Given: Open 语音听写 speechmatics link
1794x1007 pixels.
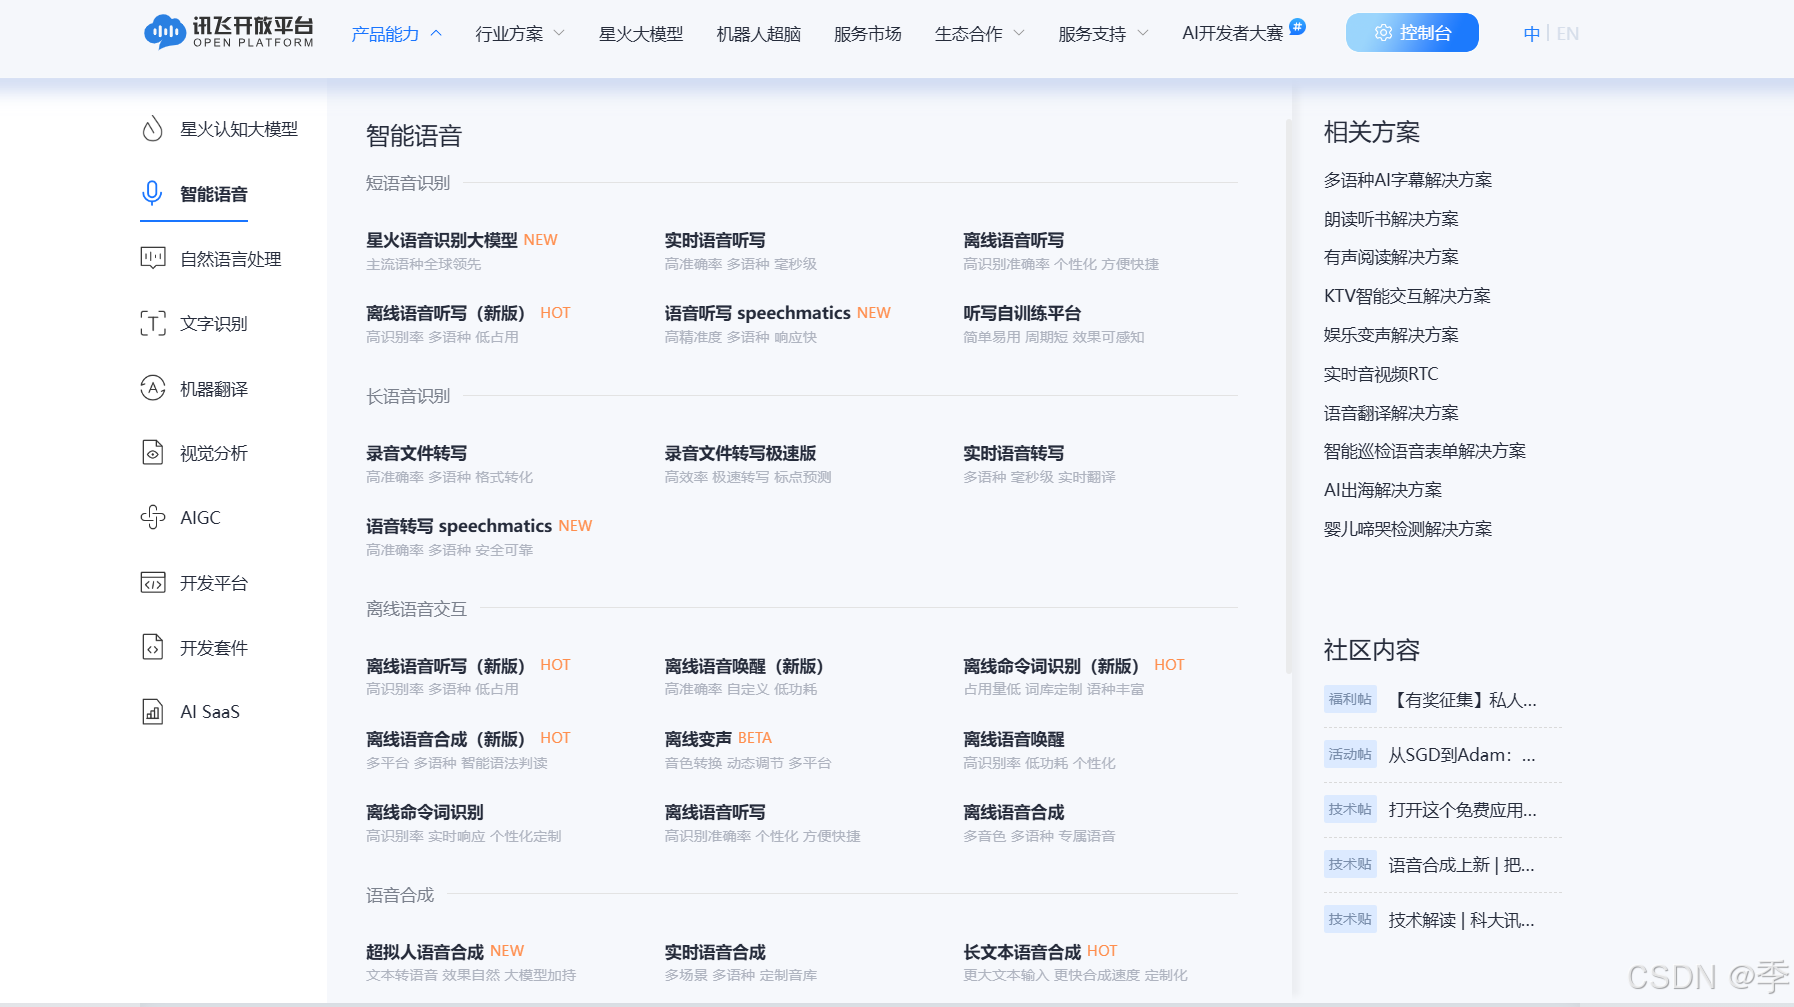Looking at the screenshot, I should tap(757, 313).
